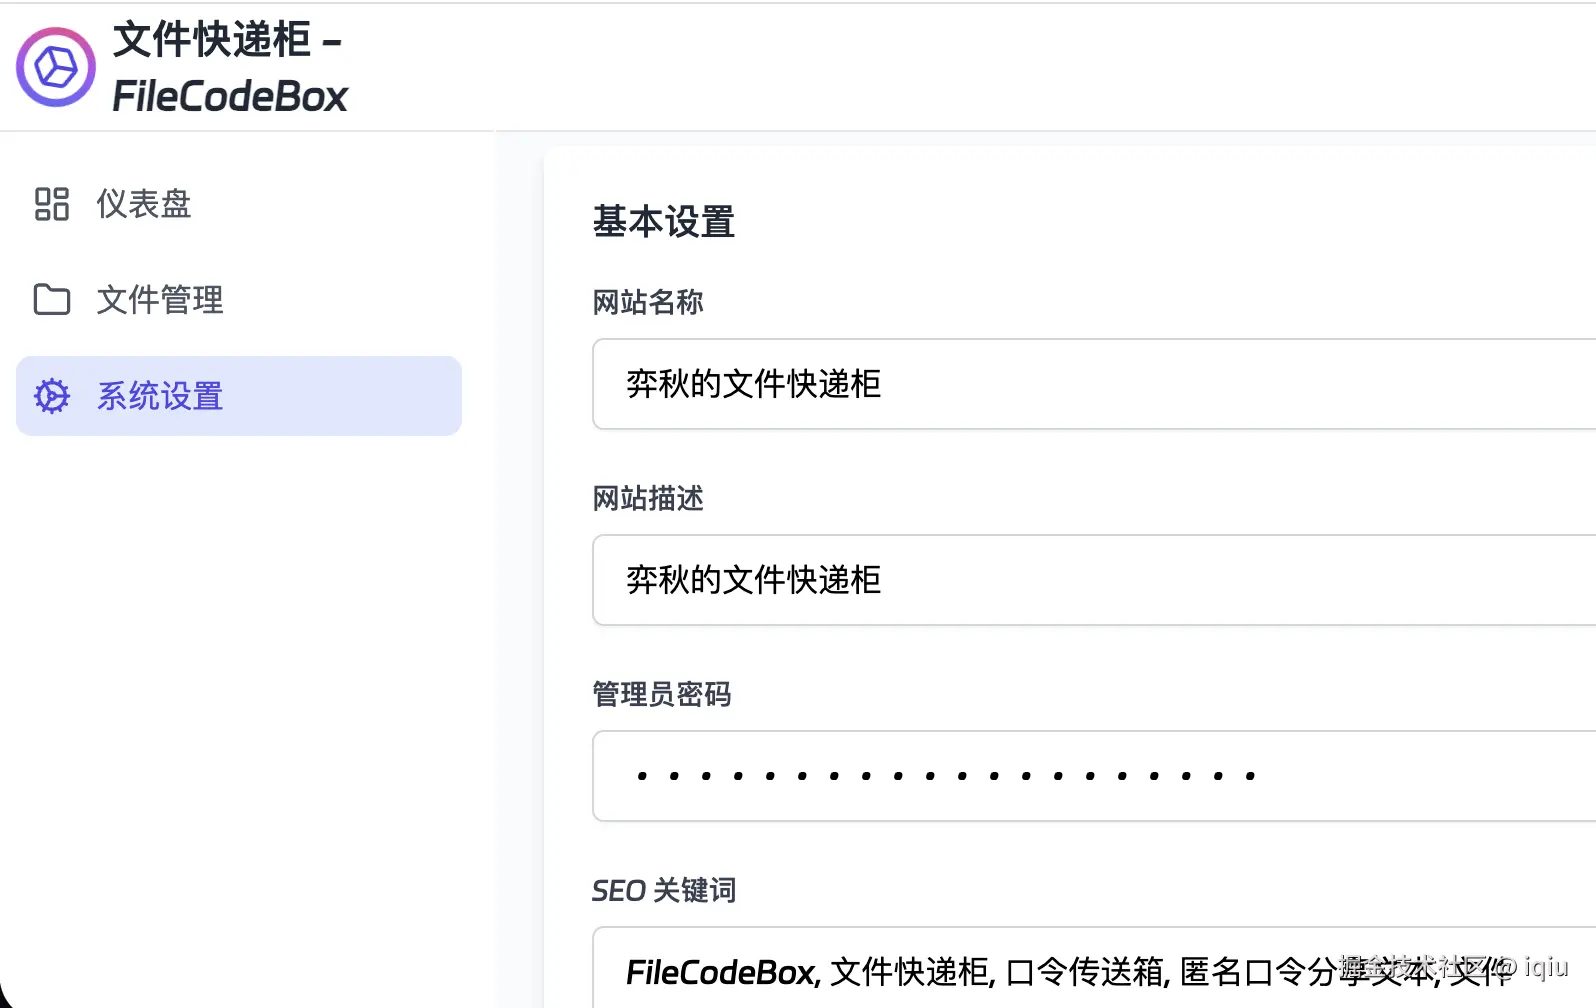Click the SEO 关键词 field label
This screenshot has width=1596, height=1008.
664,890
